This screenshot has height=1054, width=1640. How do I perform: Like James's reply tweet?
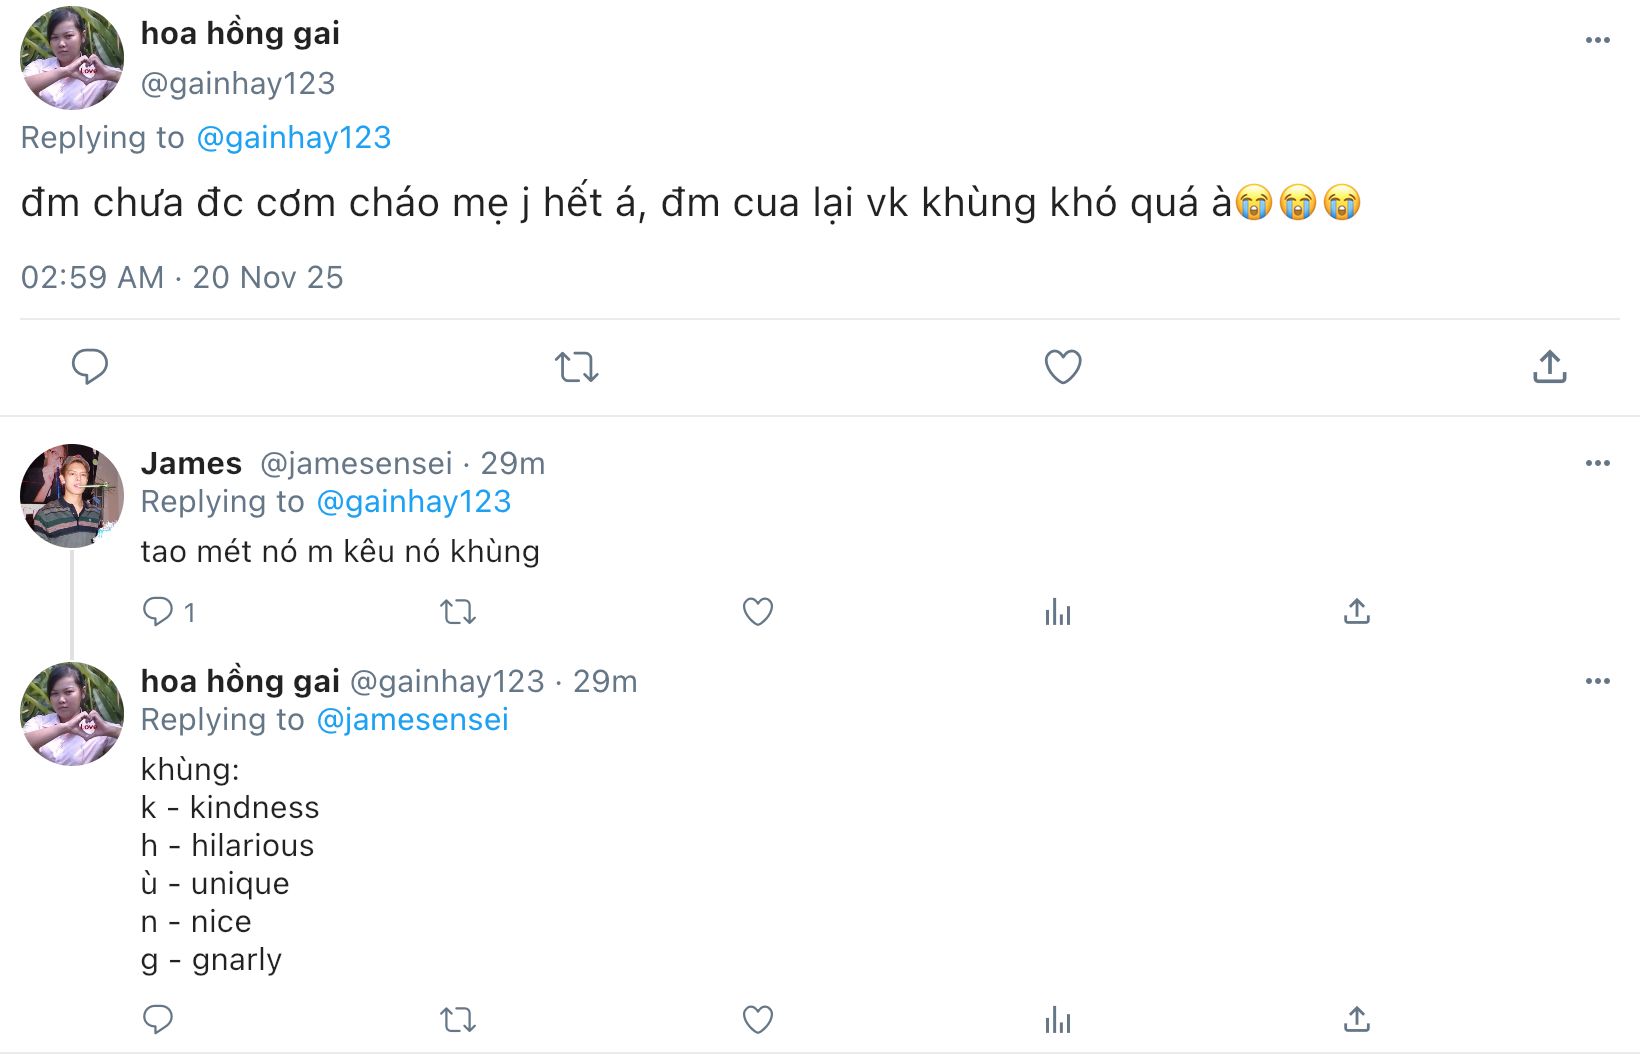758,611
